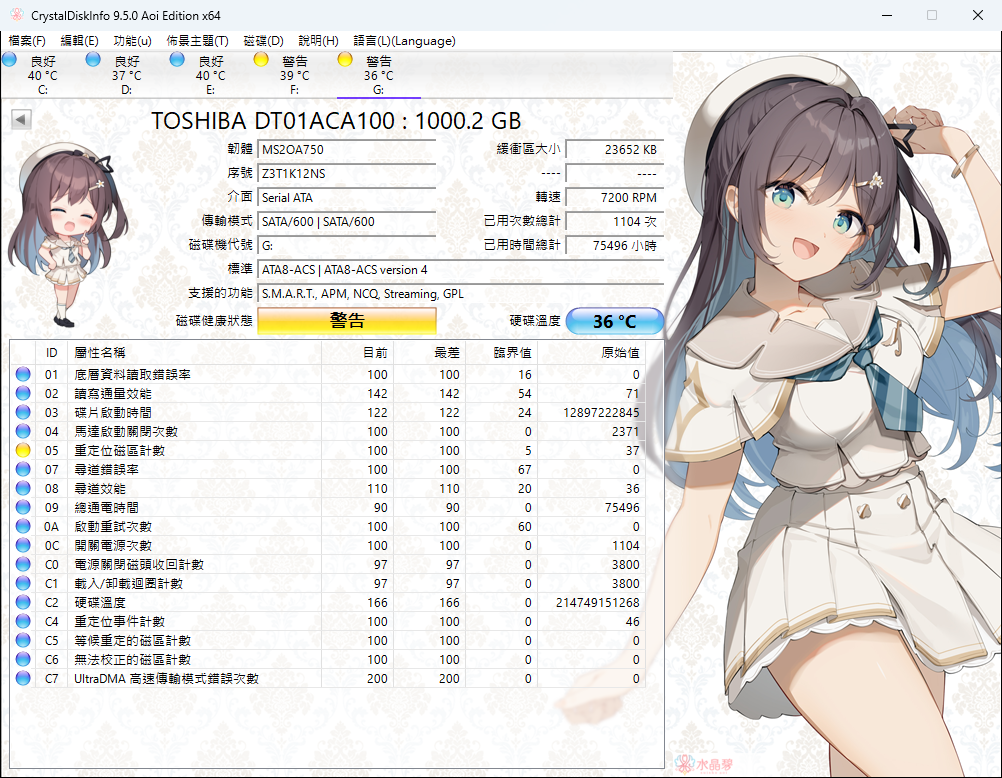This screenshot has height=778, width=1002.
Task: Click status orb for attribute 03
Action: [23, 412]
